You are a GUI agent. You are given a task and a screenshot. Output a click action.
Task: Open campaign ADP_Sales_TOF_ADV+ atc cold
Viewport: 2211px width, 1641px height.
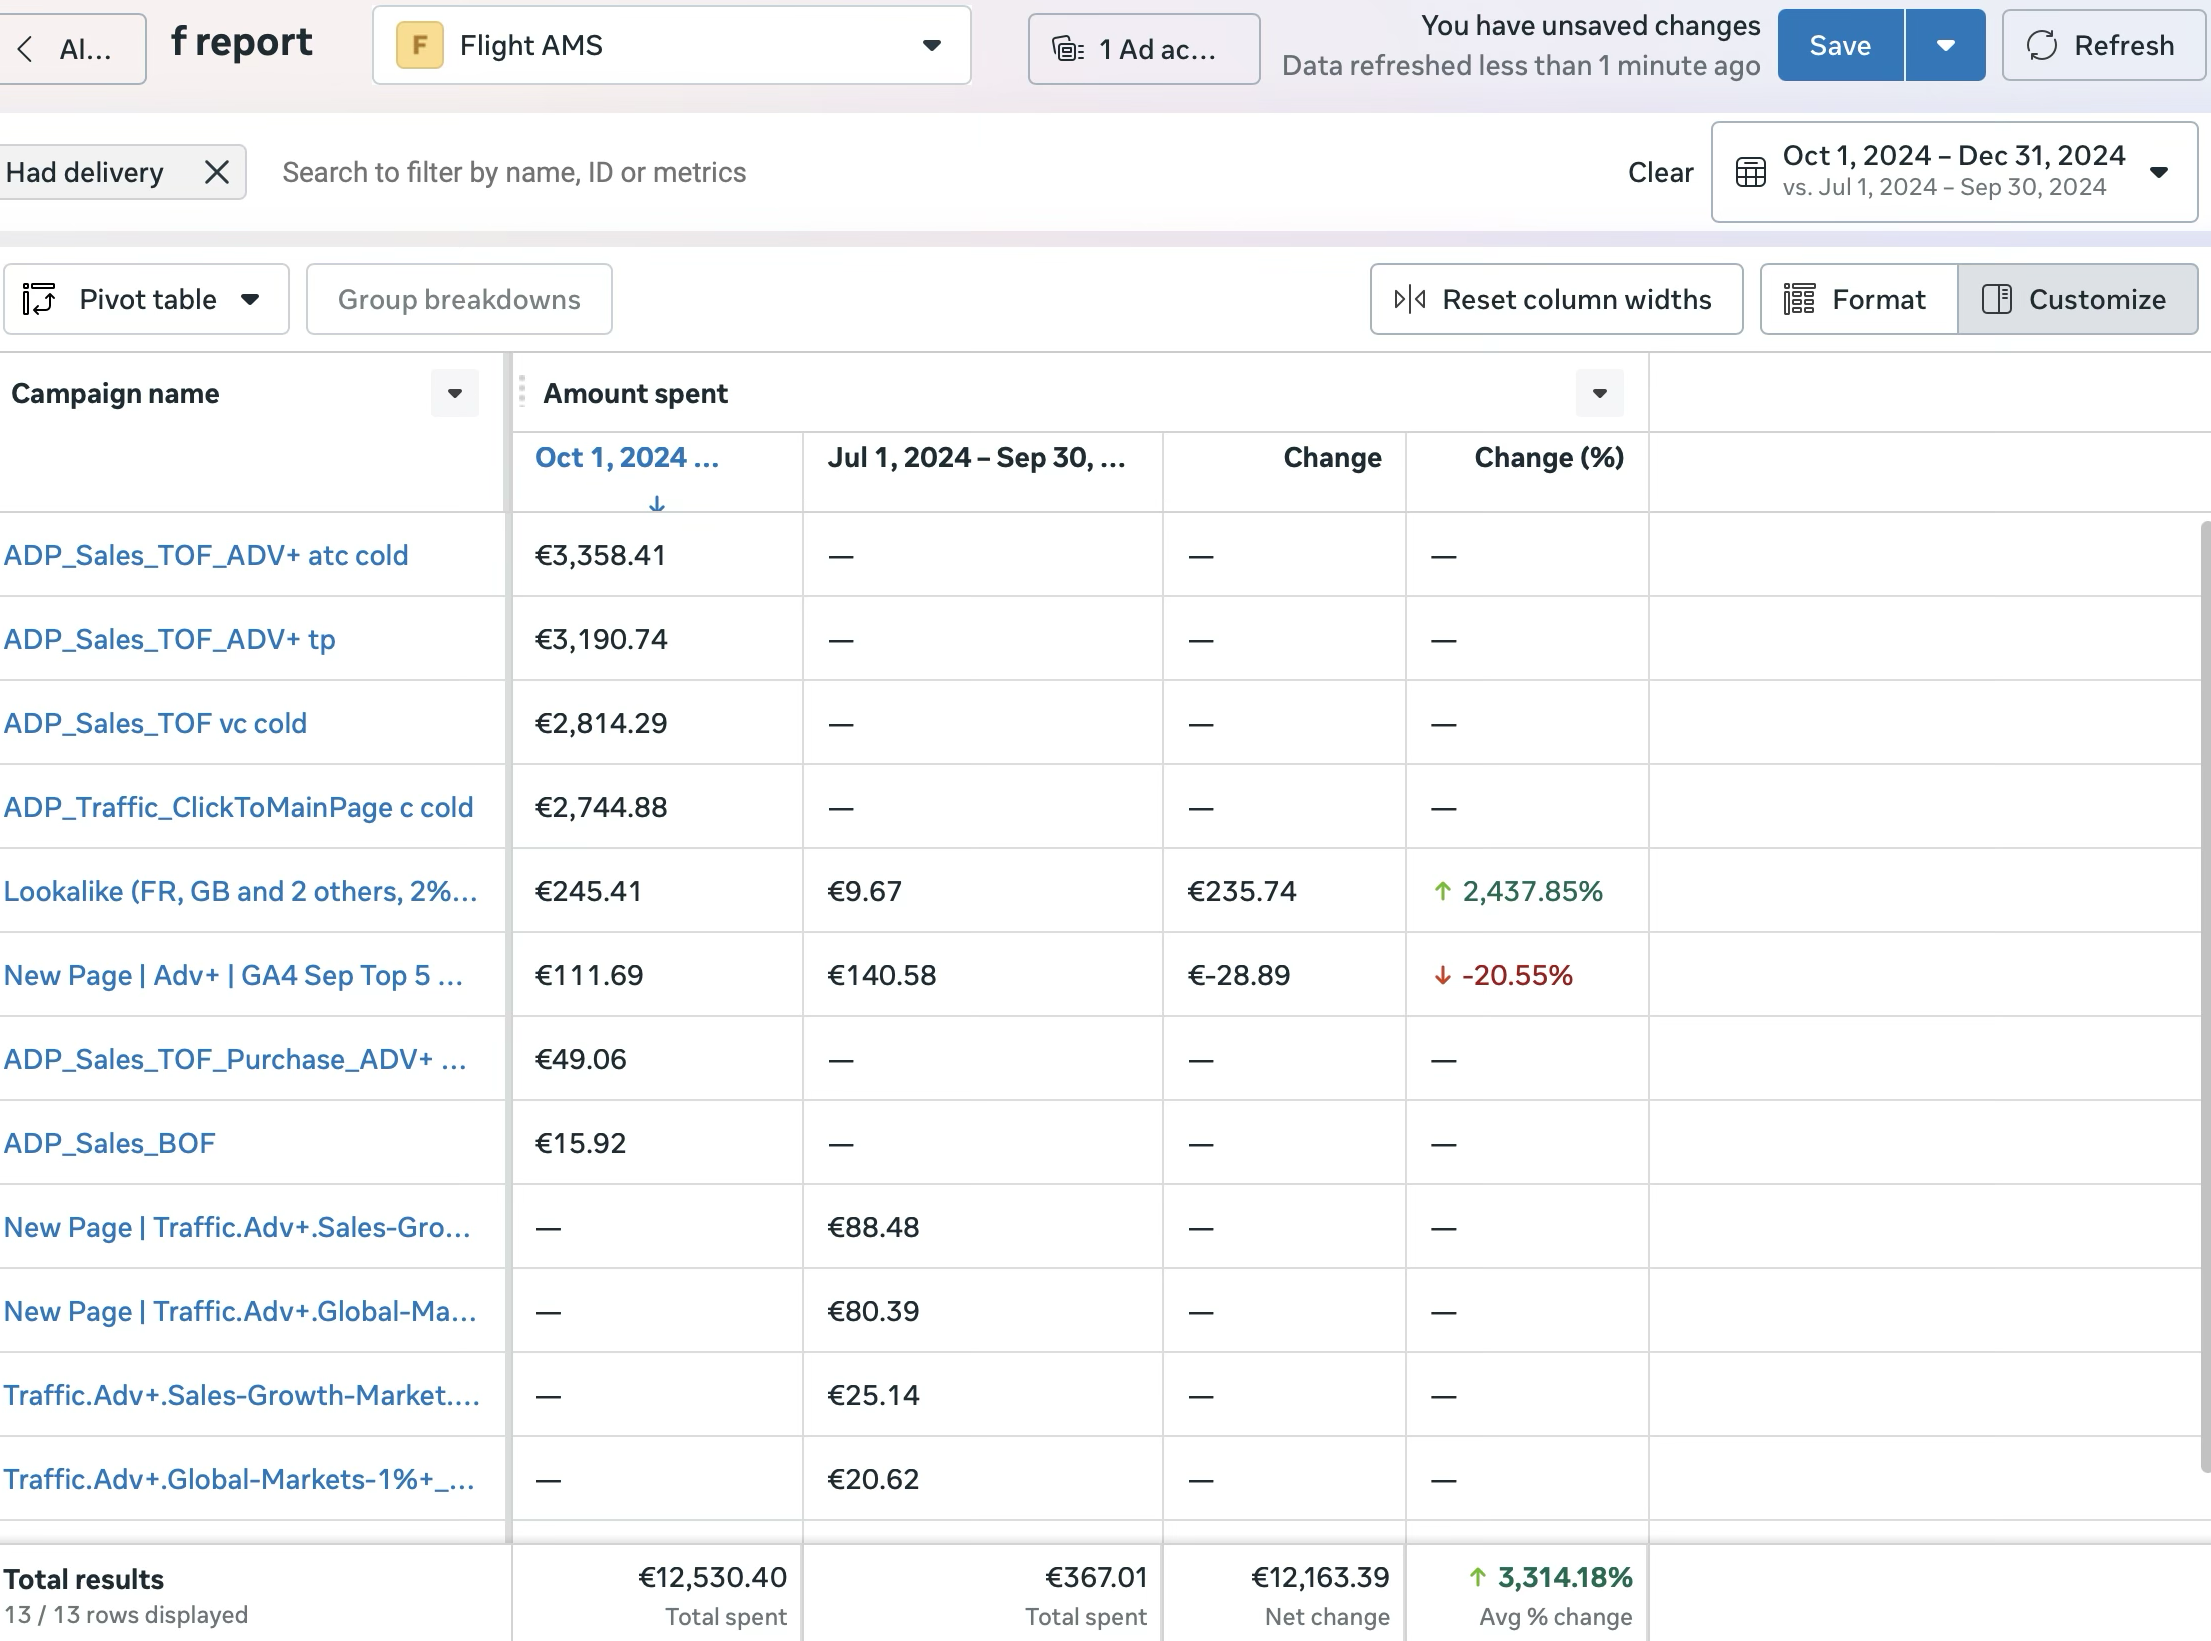pos(206,555)
